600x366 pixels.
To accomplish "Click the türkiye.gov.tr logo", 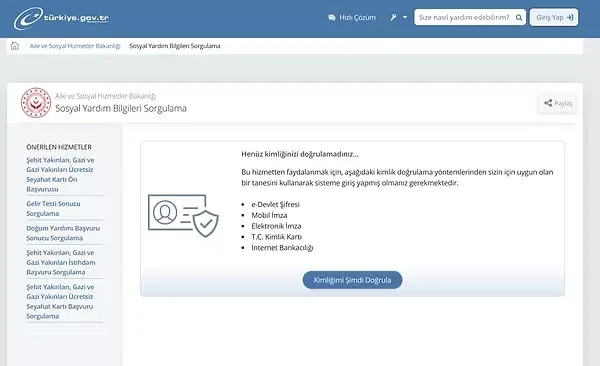I will [x=62, y=18].
